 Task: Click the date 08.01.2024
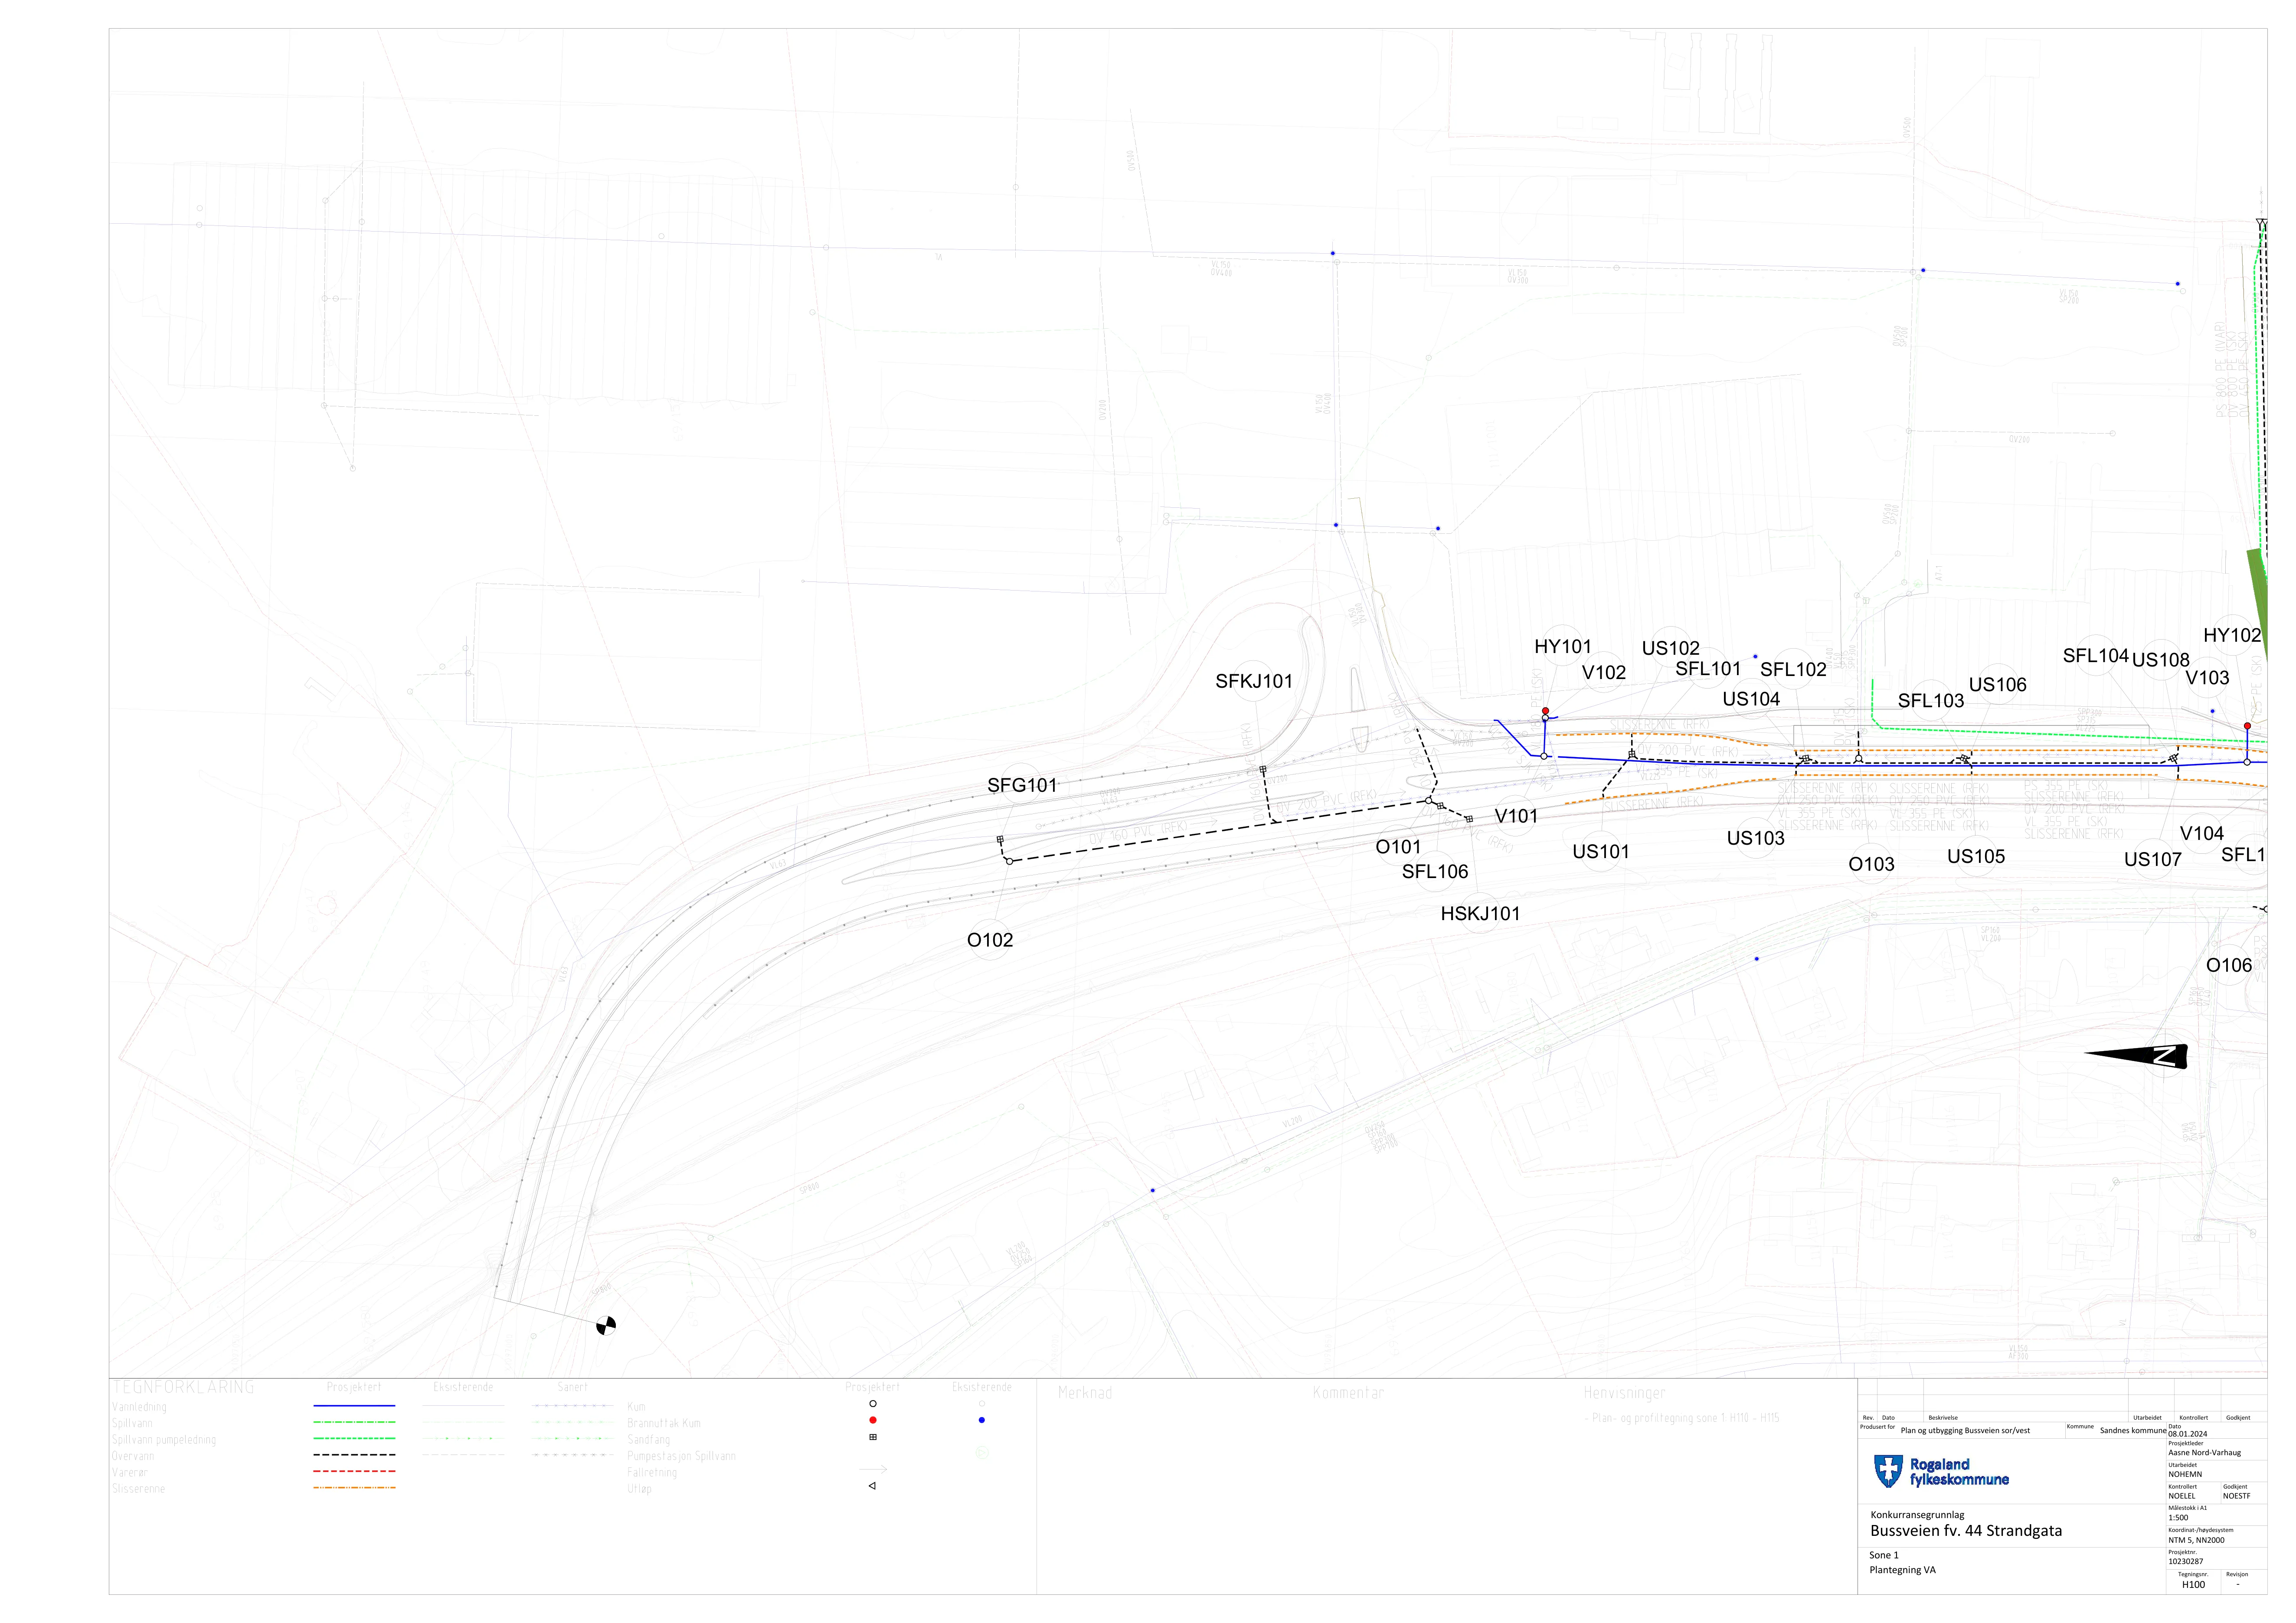coord(2187,1434)
